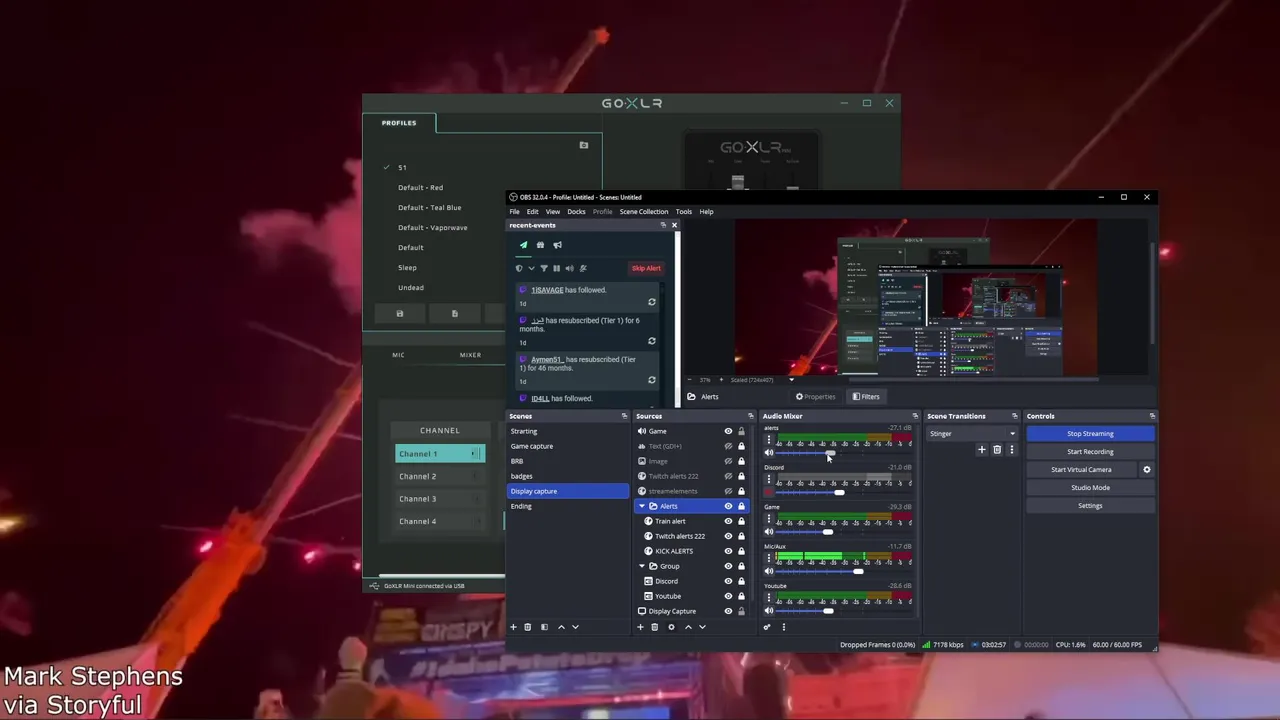Open the preview scaling dropdown
The width and height of the screenshot is (1280, 720).
pos(791,380)
